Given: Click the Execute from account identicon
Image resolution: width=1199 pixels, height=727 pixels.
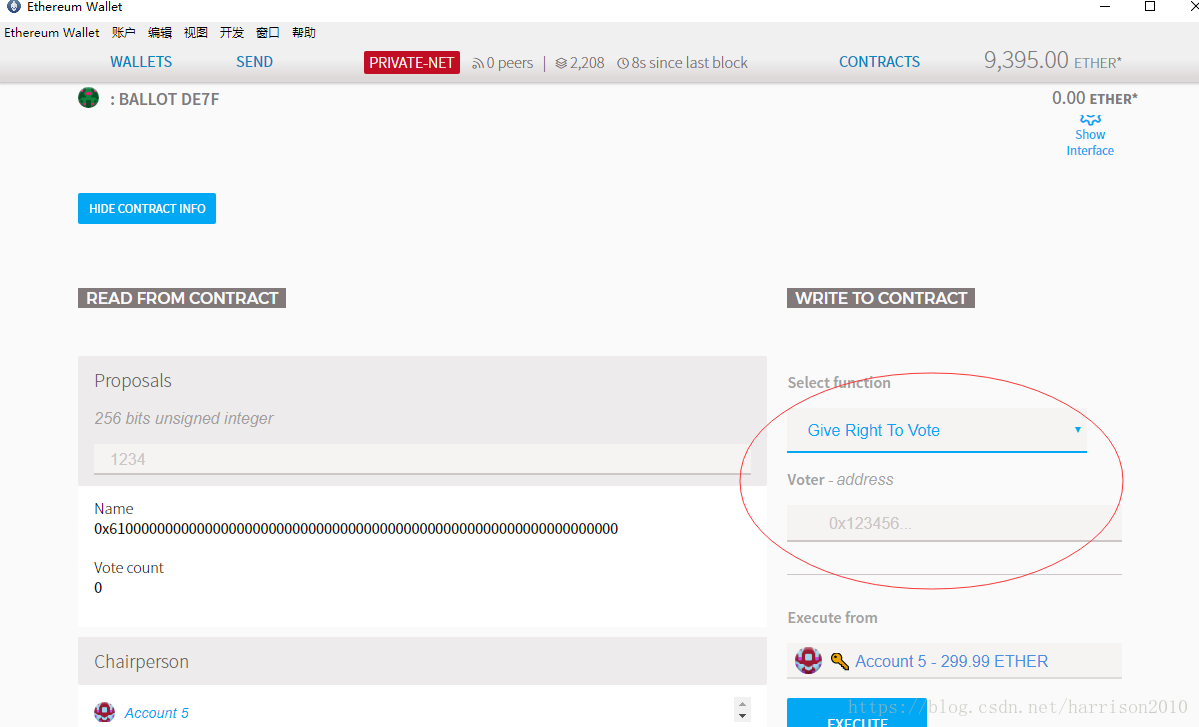Looking at the screenshot, I should click(808, 660).
